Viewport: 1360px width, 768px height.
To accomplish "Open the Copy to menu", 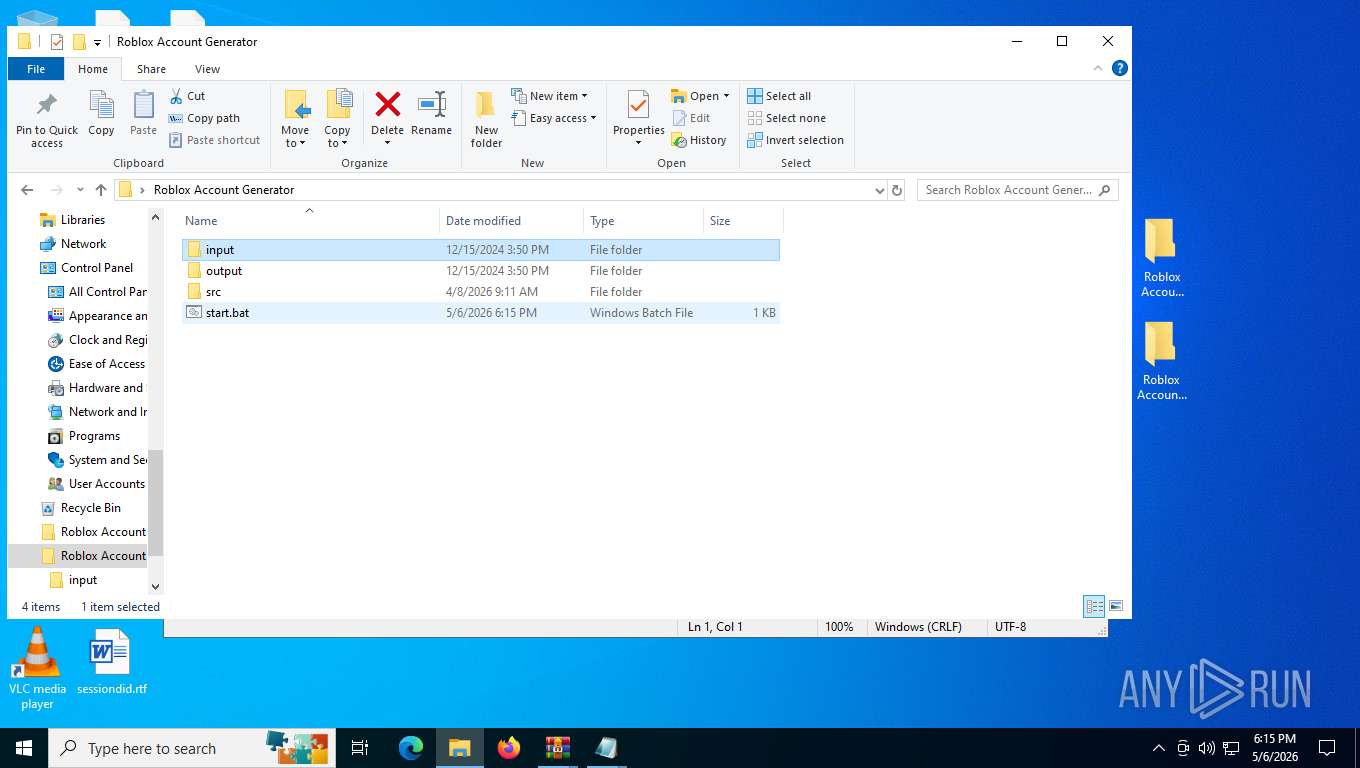I will (338, 119).
